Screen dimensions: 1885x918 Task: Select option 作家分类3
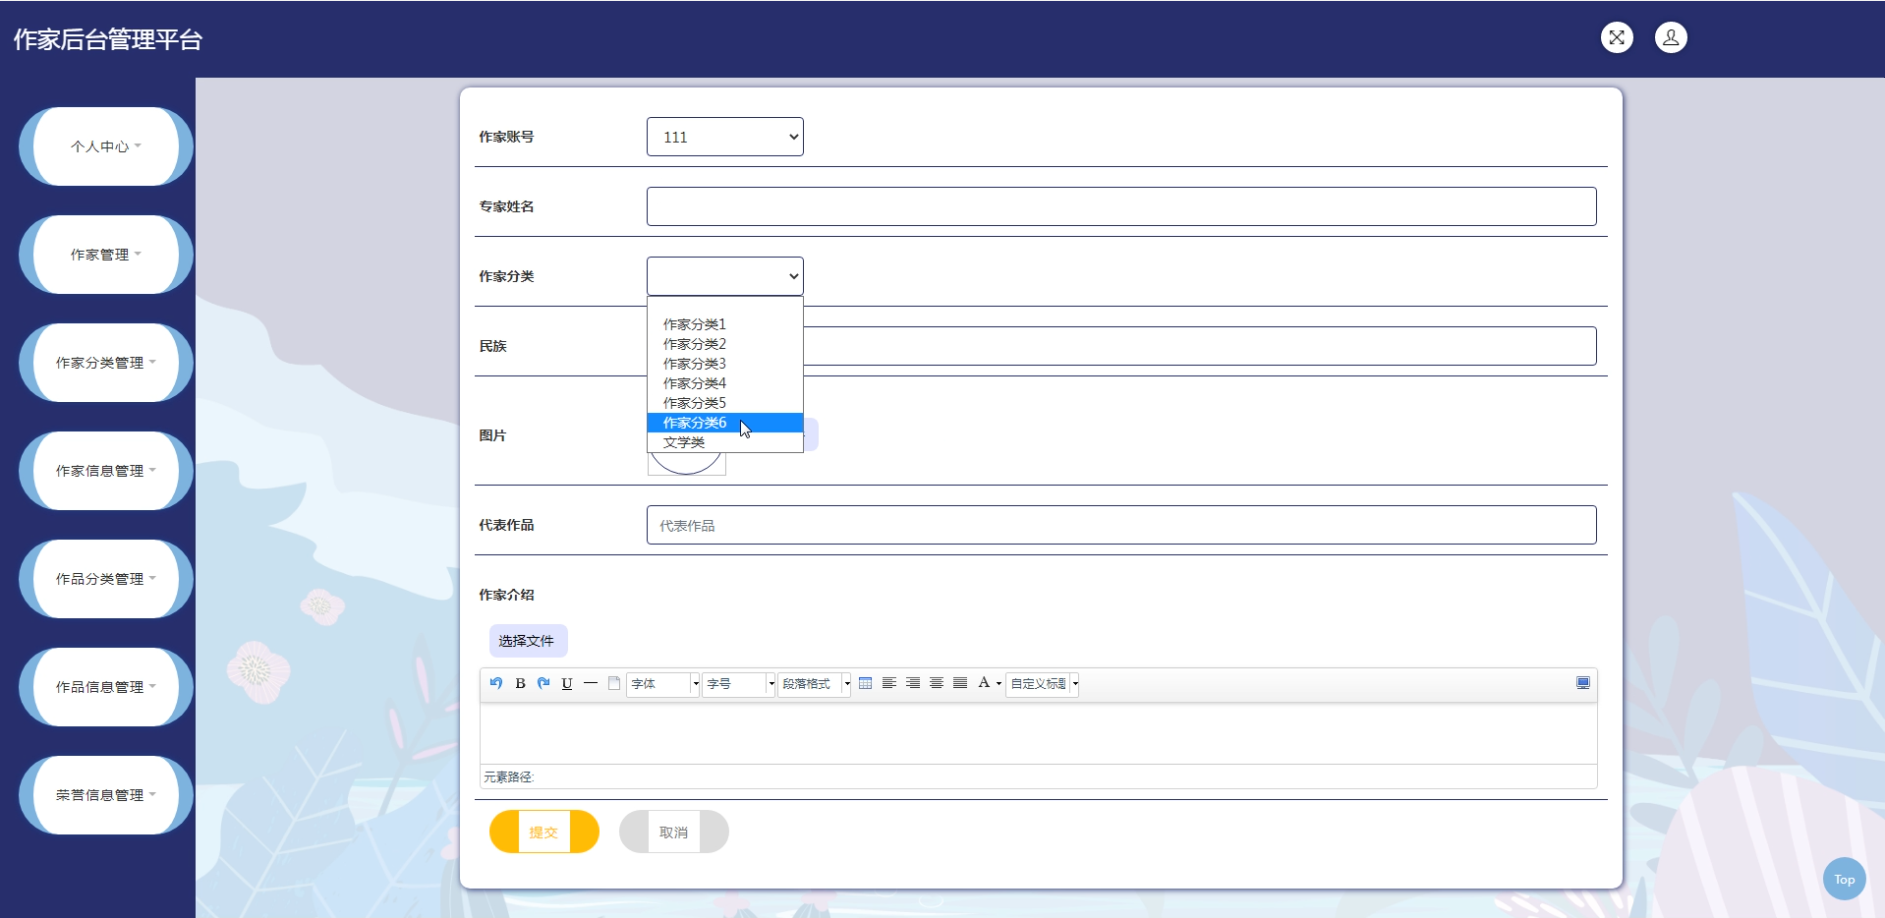pos(725,364)
